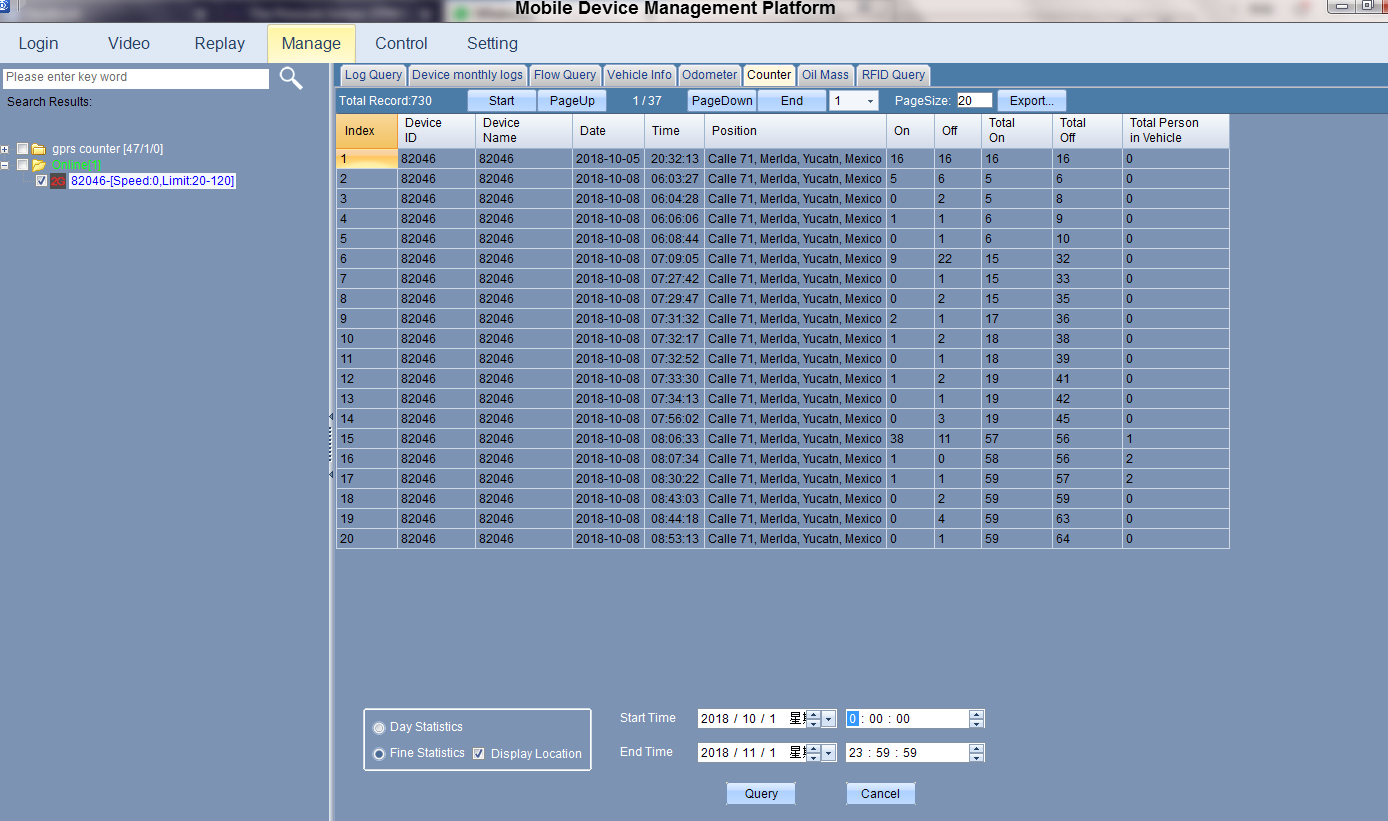The height and width of the screenshot is (821, 1388).
Task: Switch to the Oil Mass tab
Action: point(825,75)
